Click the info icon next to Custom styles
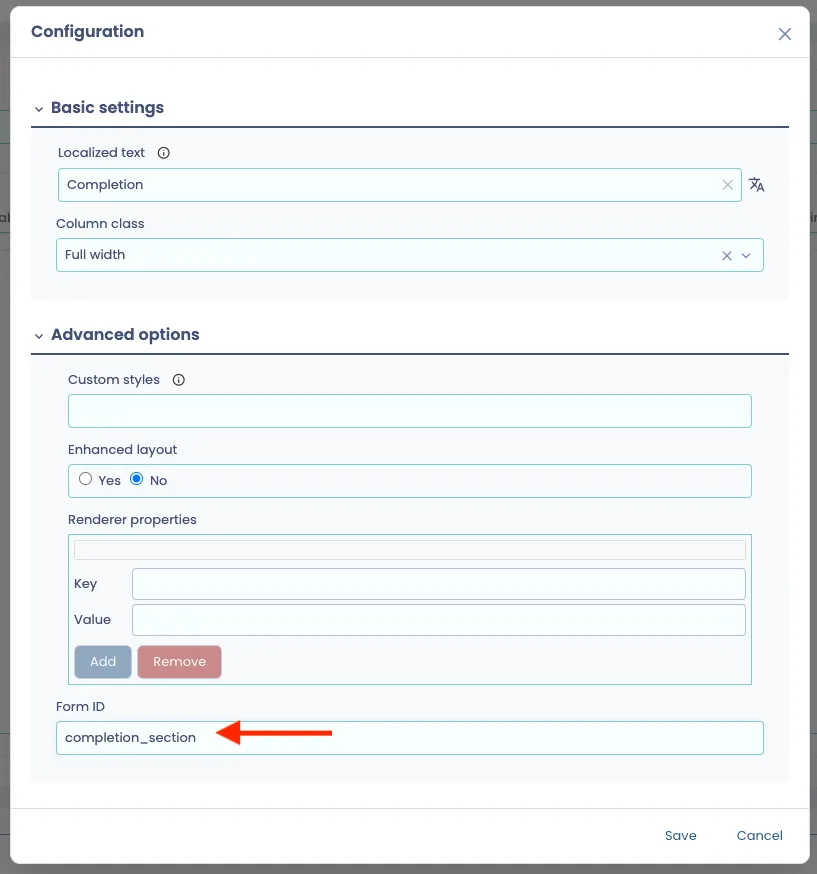Image resolution: width=817 pixels, height=874 pixels. [x=178, y=380]
